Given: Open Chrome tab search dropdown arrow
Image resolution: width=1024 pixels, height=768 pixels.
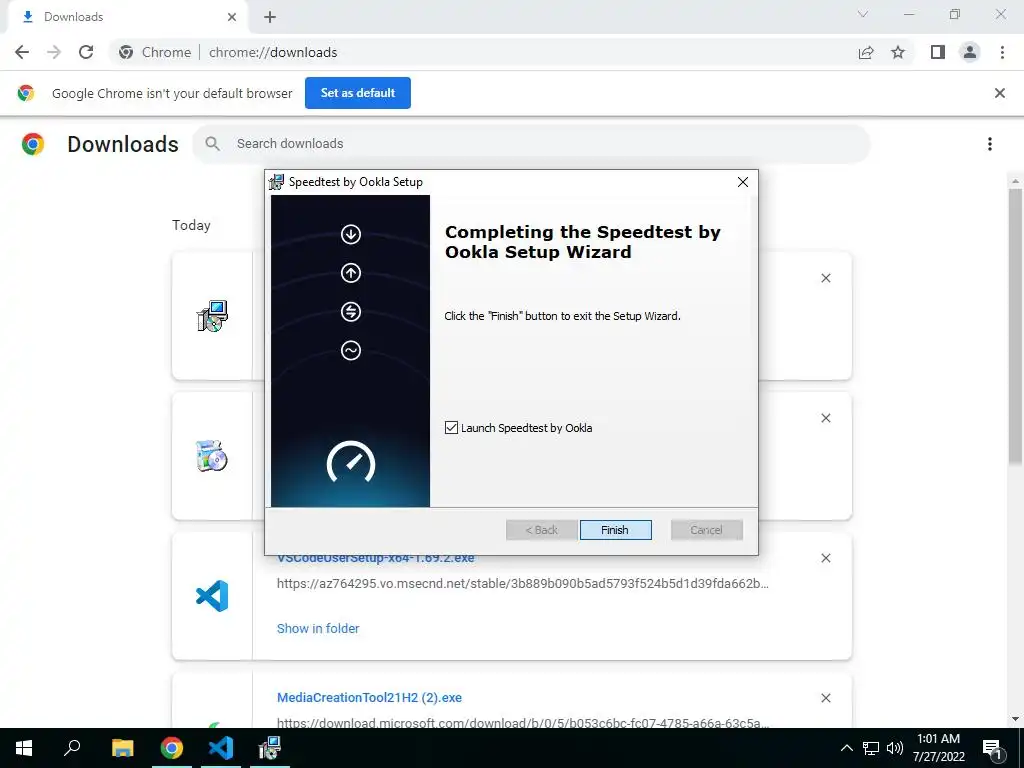Looking at the screenshot, I should pyautogui.click(x=863, y=14).
